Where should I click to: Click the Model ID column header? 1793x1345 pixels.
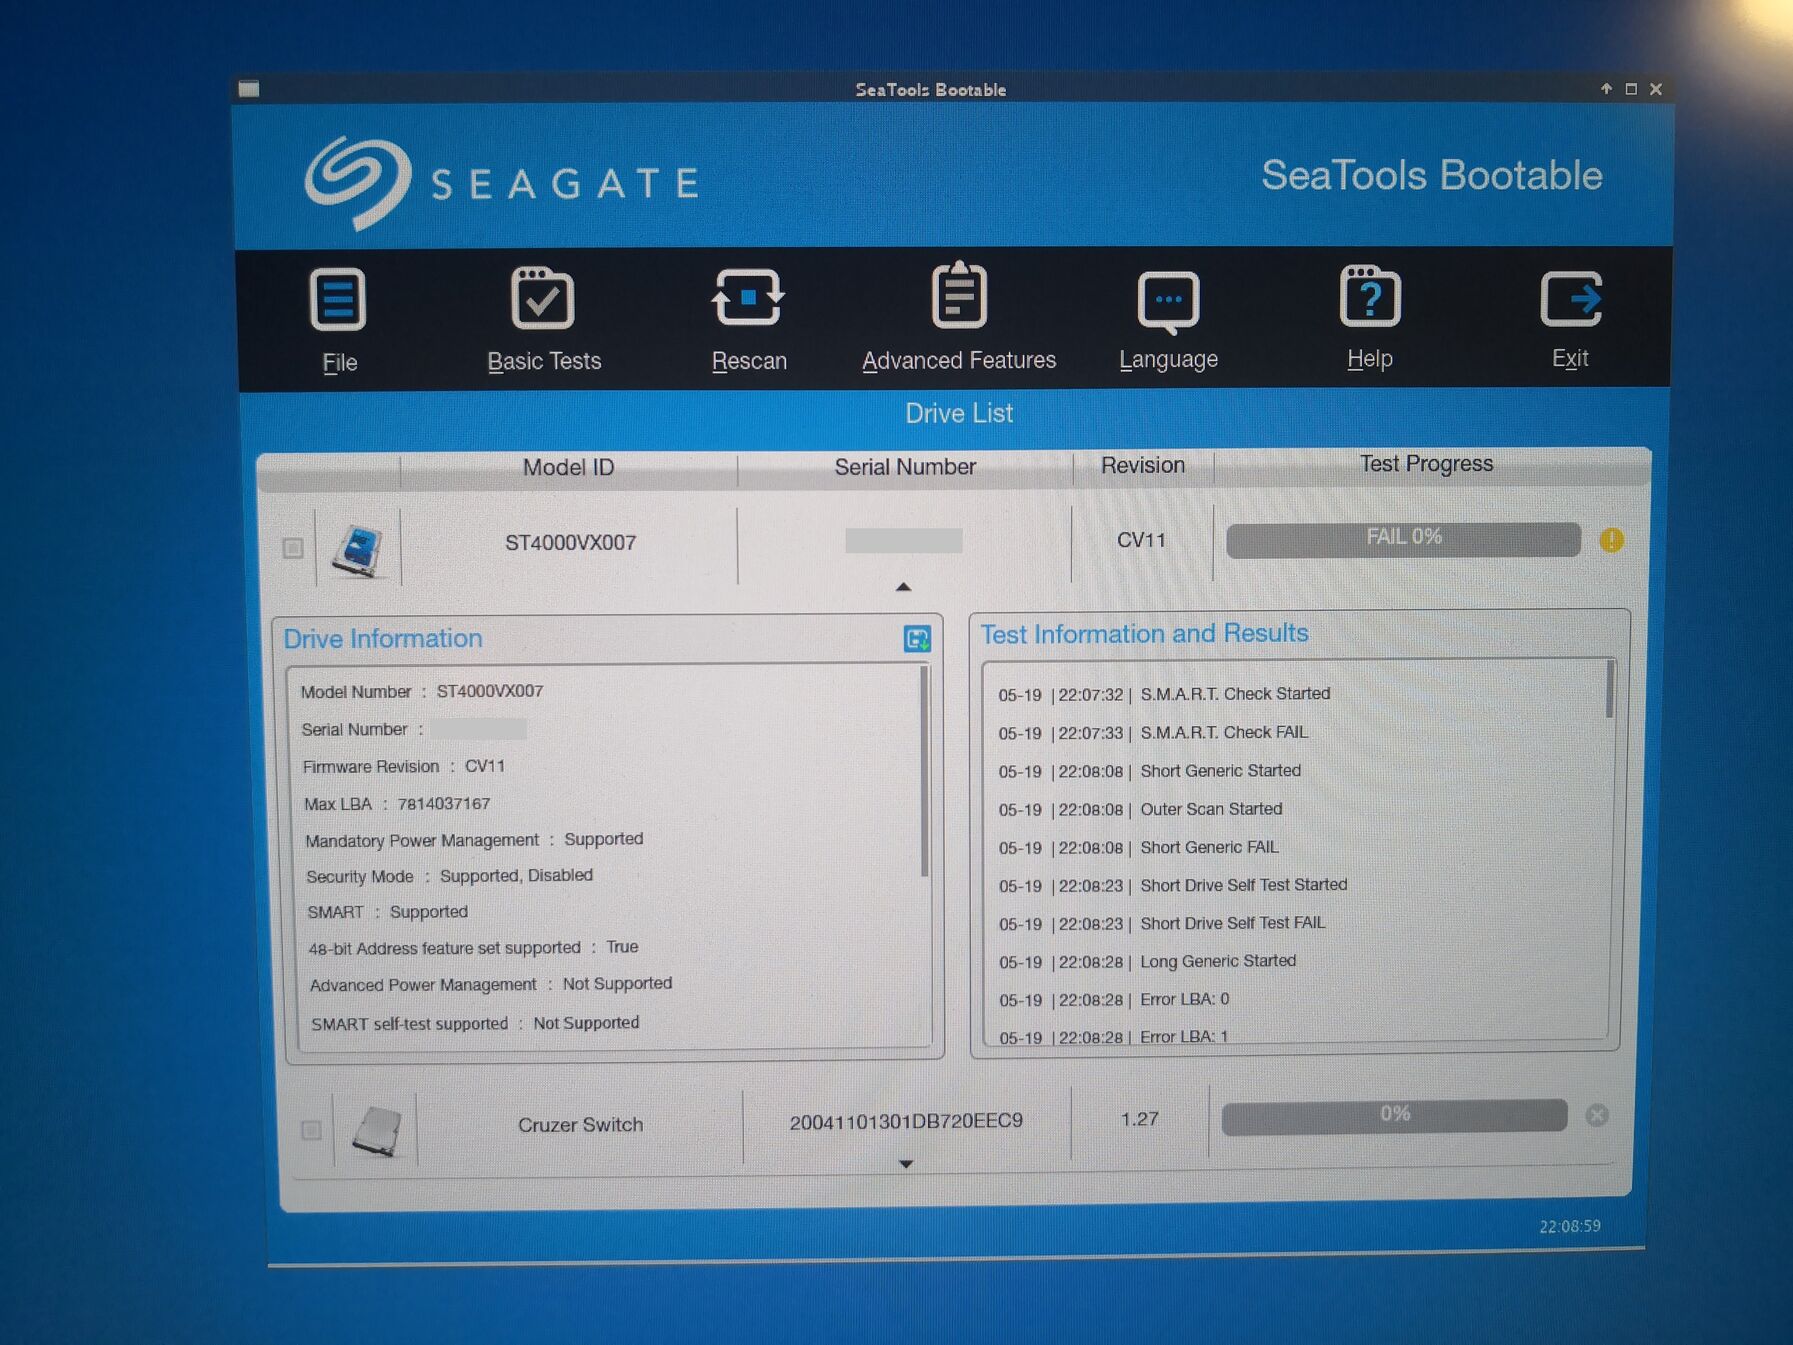(568, 467)
